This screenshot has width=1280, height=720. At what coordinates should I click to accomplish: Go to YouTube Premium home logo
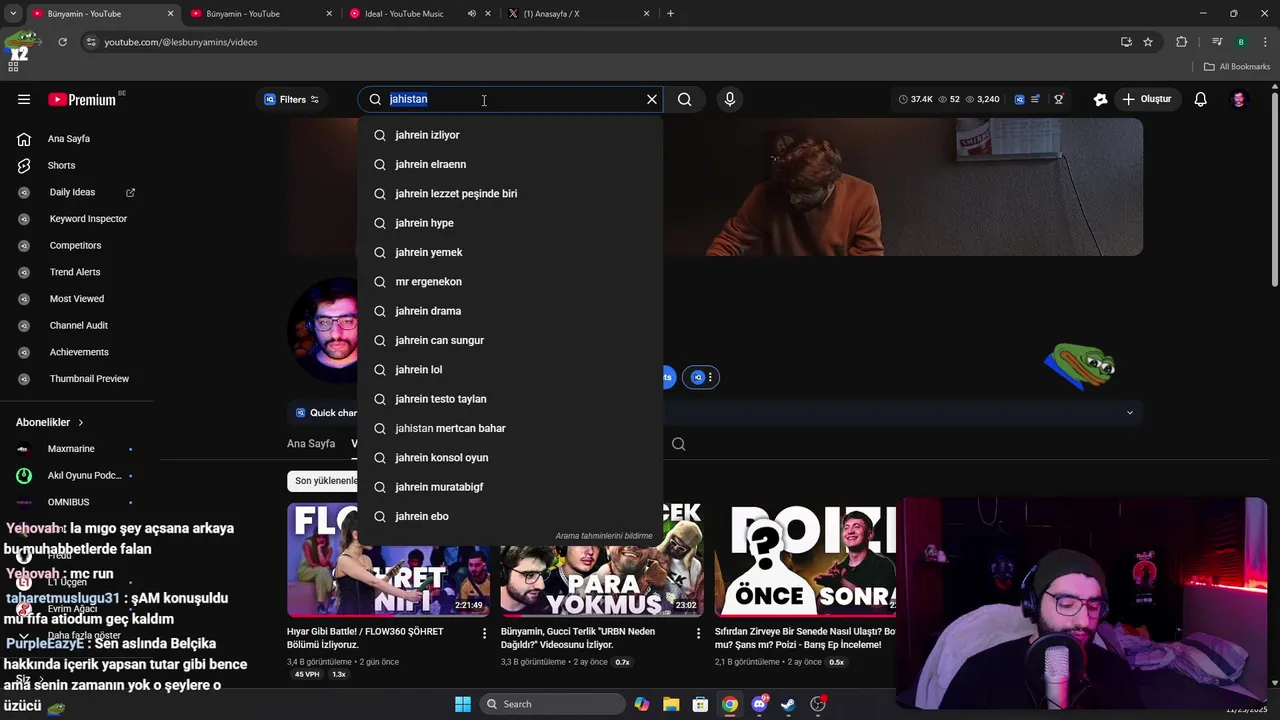[82, 99]
